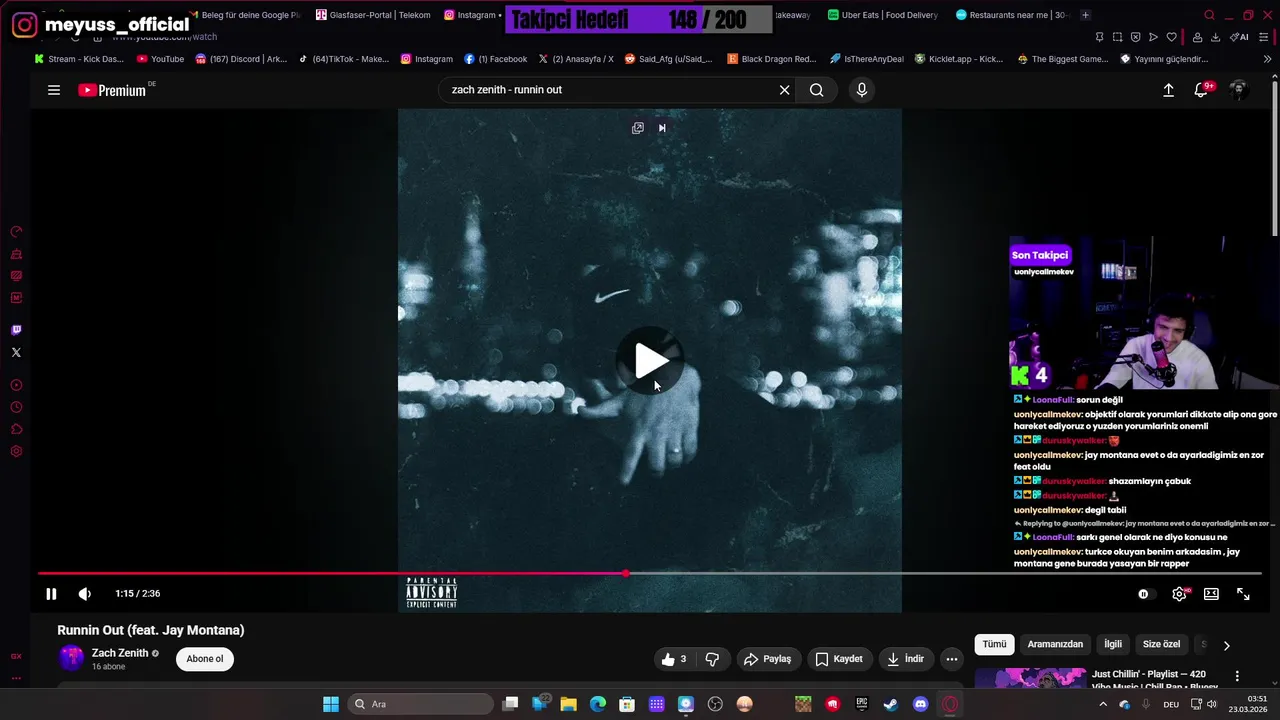Download video with İndir button
Viewport: 1280px width, 720px height.
coord(906,659)
